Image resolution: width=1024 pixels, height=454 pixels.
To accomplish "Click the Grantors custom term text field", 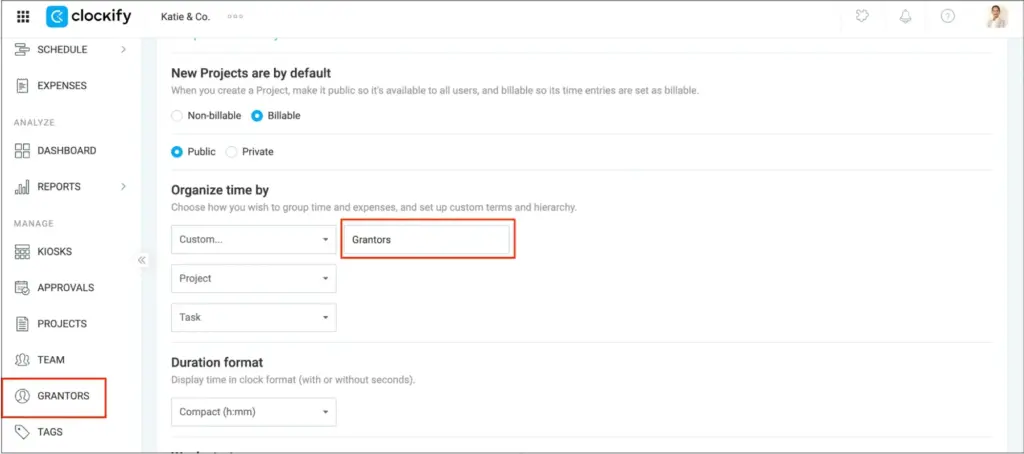I will pos(427,240).
